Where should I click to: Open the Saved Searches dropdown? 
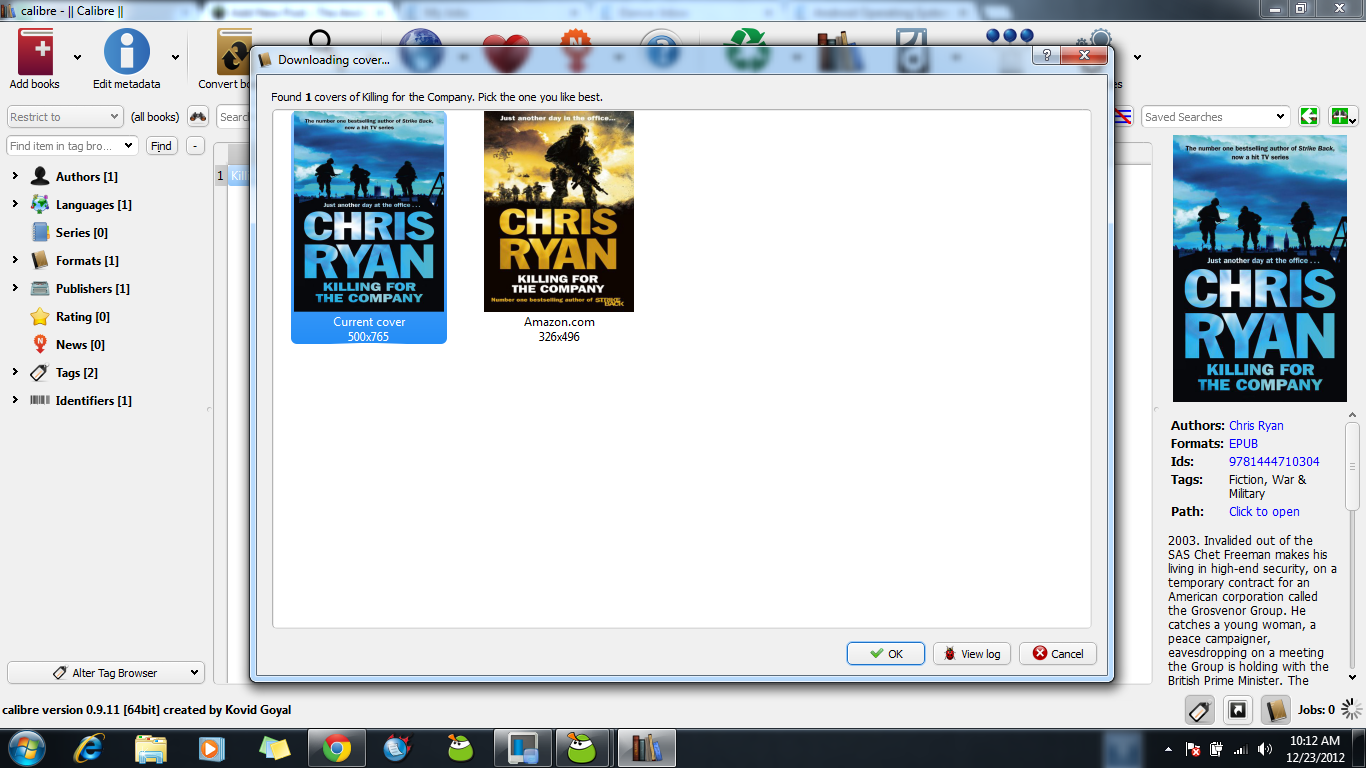pos(1216,116)
